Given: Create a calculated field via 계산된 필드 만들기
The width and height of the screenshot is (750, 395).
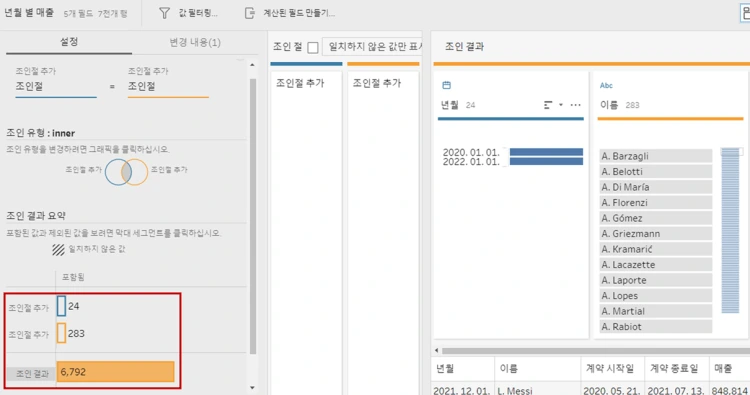Looking at the screenshot, I should pyautogui.click(x=299, y=13).
